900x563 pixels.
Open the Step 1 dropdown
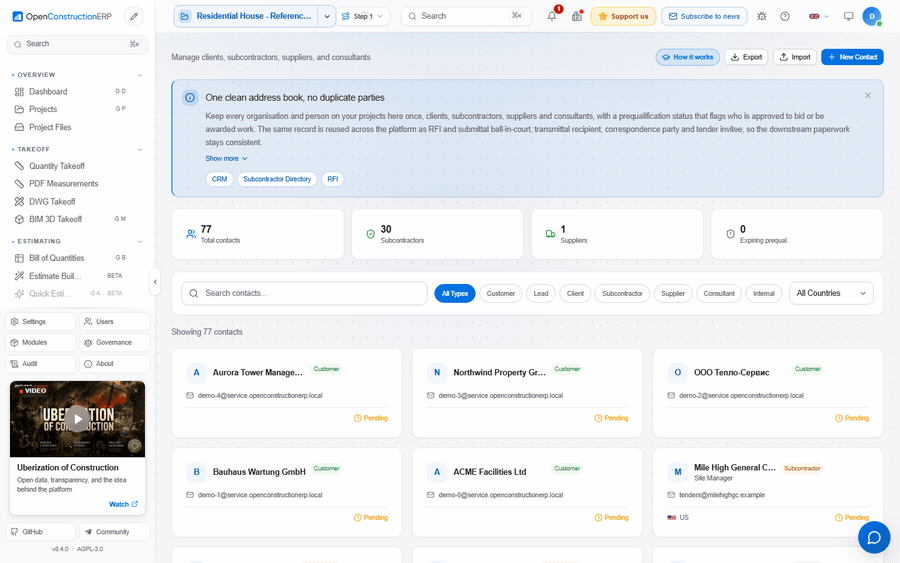(363, 16)
